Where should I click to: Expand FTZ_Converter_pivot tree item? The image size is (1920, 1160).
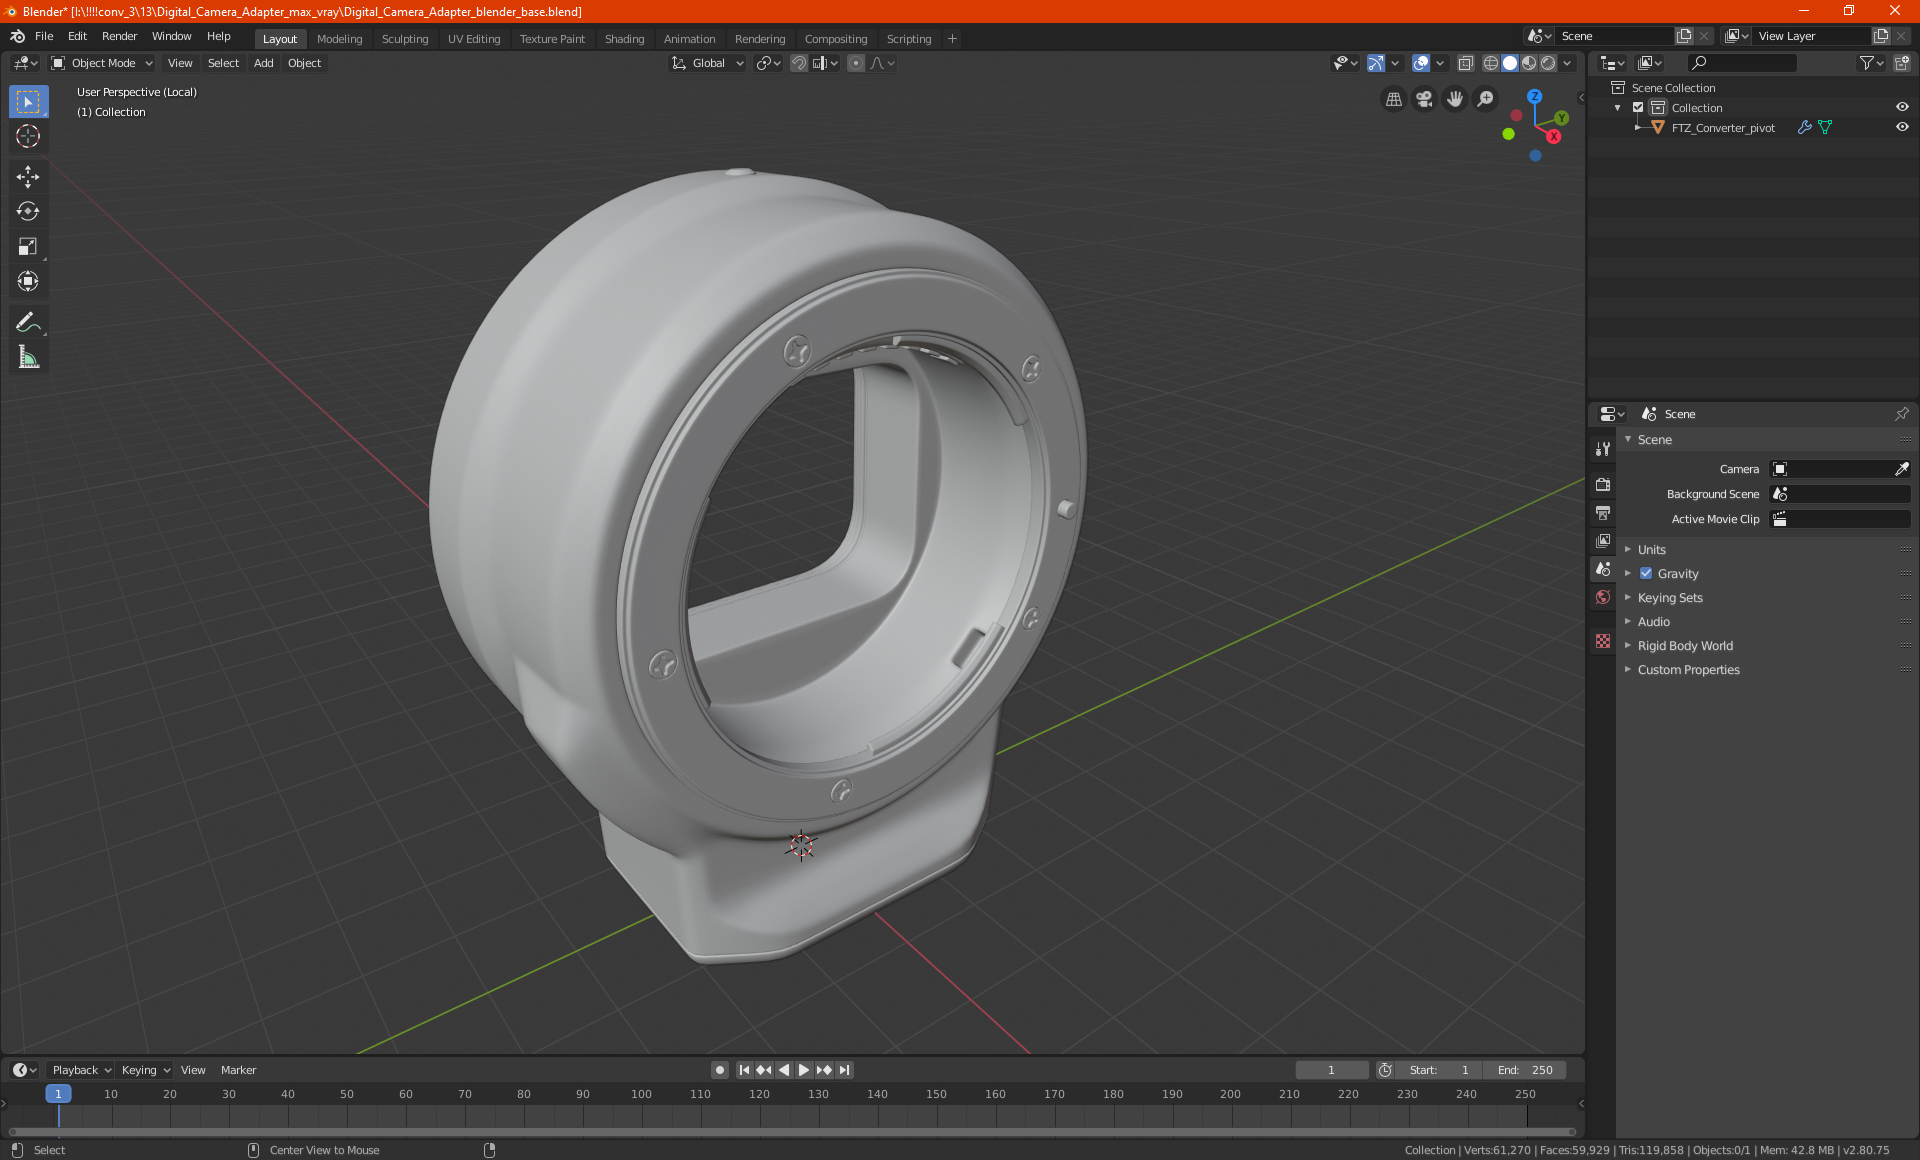click(1638, 128)
